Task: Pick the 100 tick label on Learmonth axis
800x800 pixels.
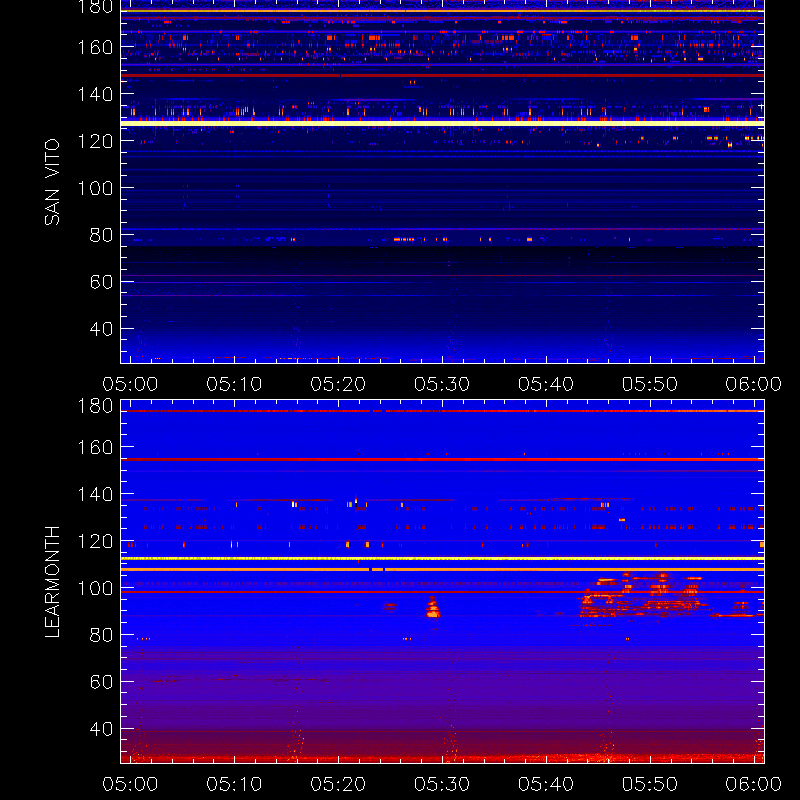Action: [95, 588]
